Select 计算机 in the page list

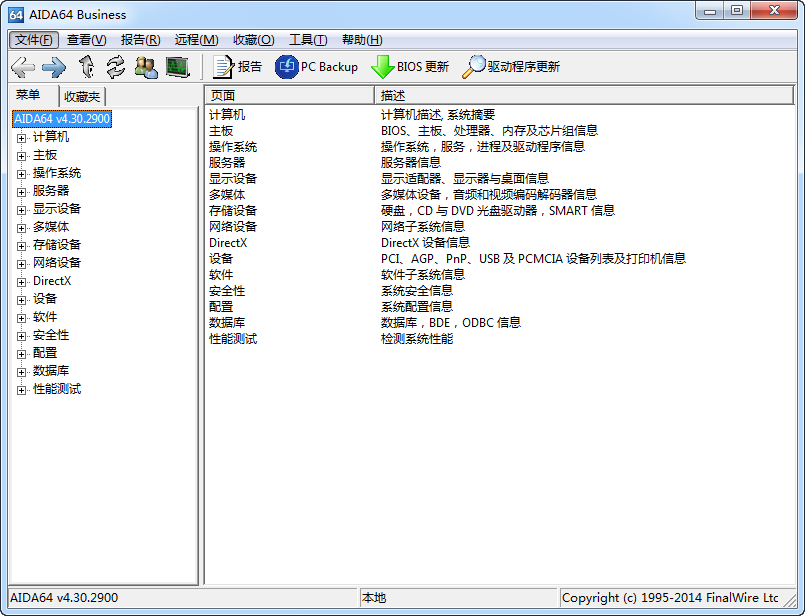(227, 114)
